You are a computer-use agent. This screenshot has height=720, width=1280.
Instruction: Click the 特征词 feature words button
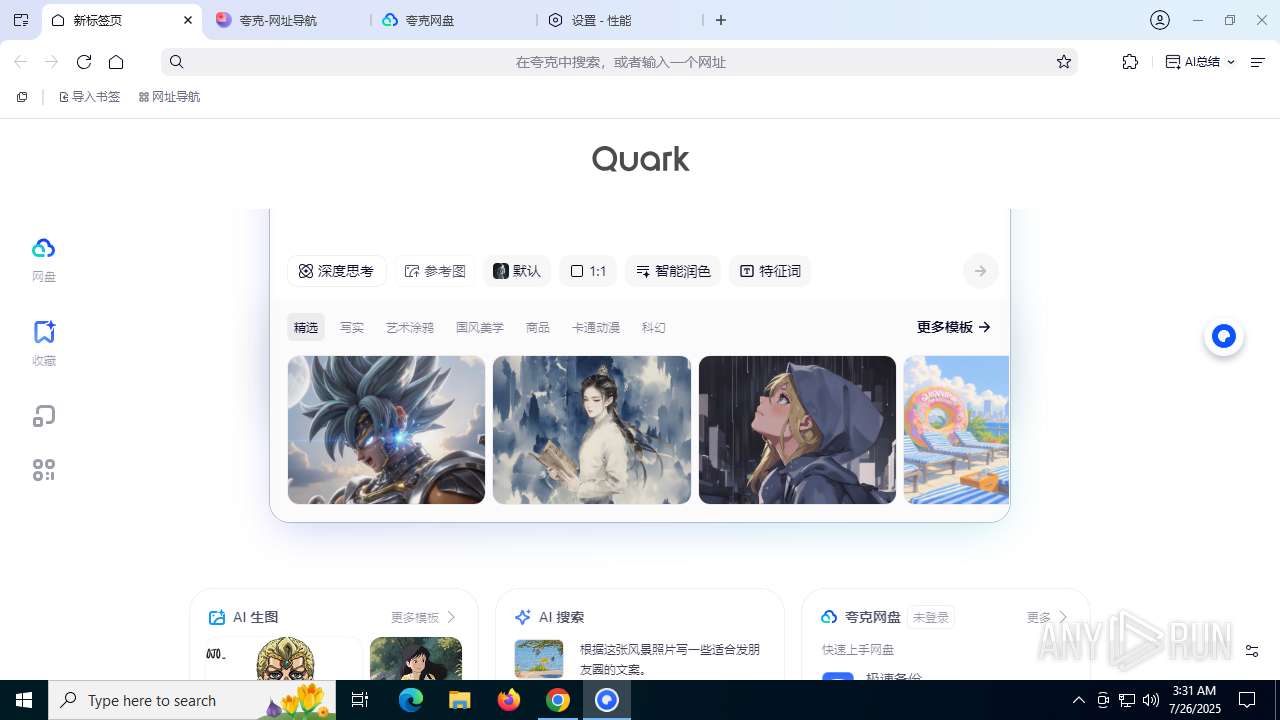point(770,271)
